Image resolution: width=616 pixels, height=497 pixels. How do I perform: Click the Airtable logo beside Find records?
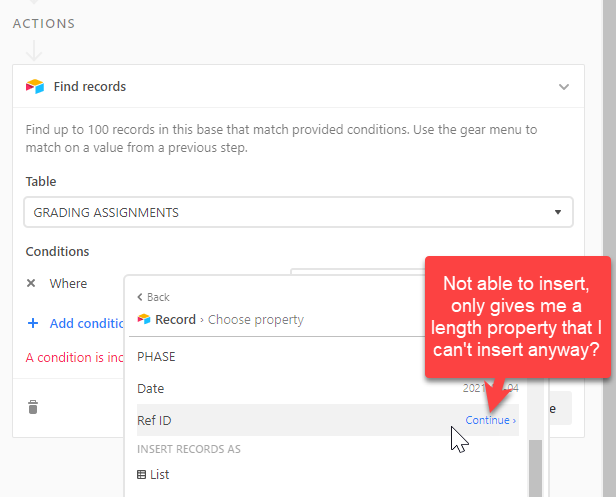click(x=35, y=86)
